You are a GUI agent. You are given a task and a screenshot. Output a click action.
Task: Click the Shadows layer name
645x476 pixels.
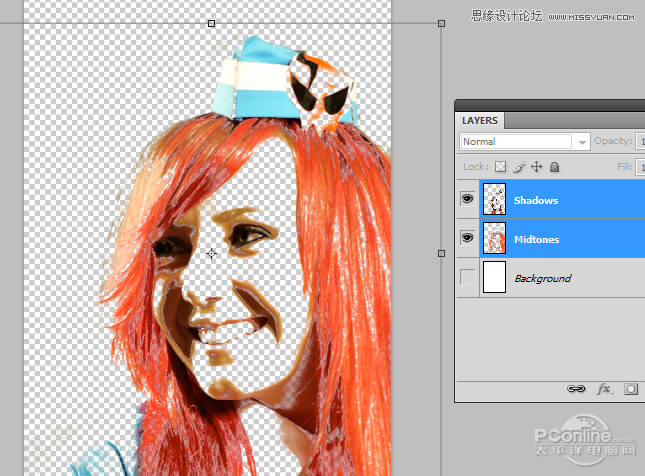click(536, 201)
